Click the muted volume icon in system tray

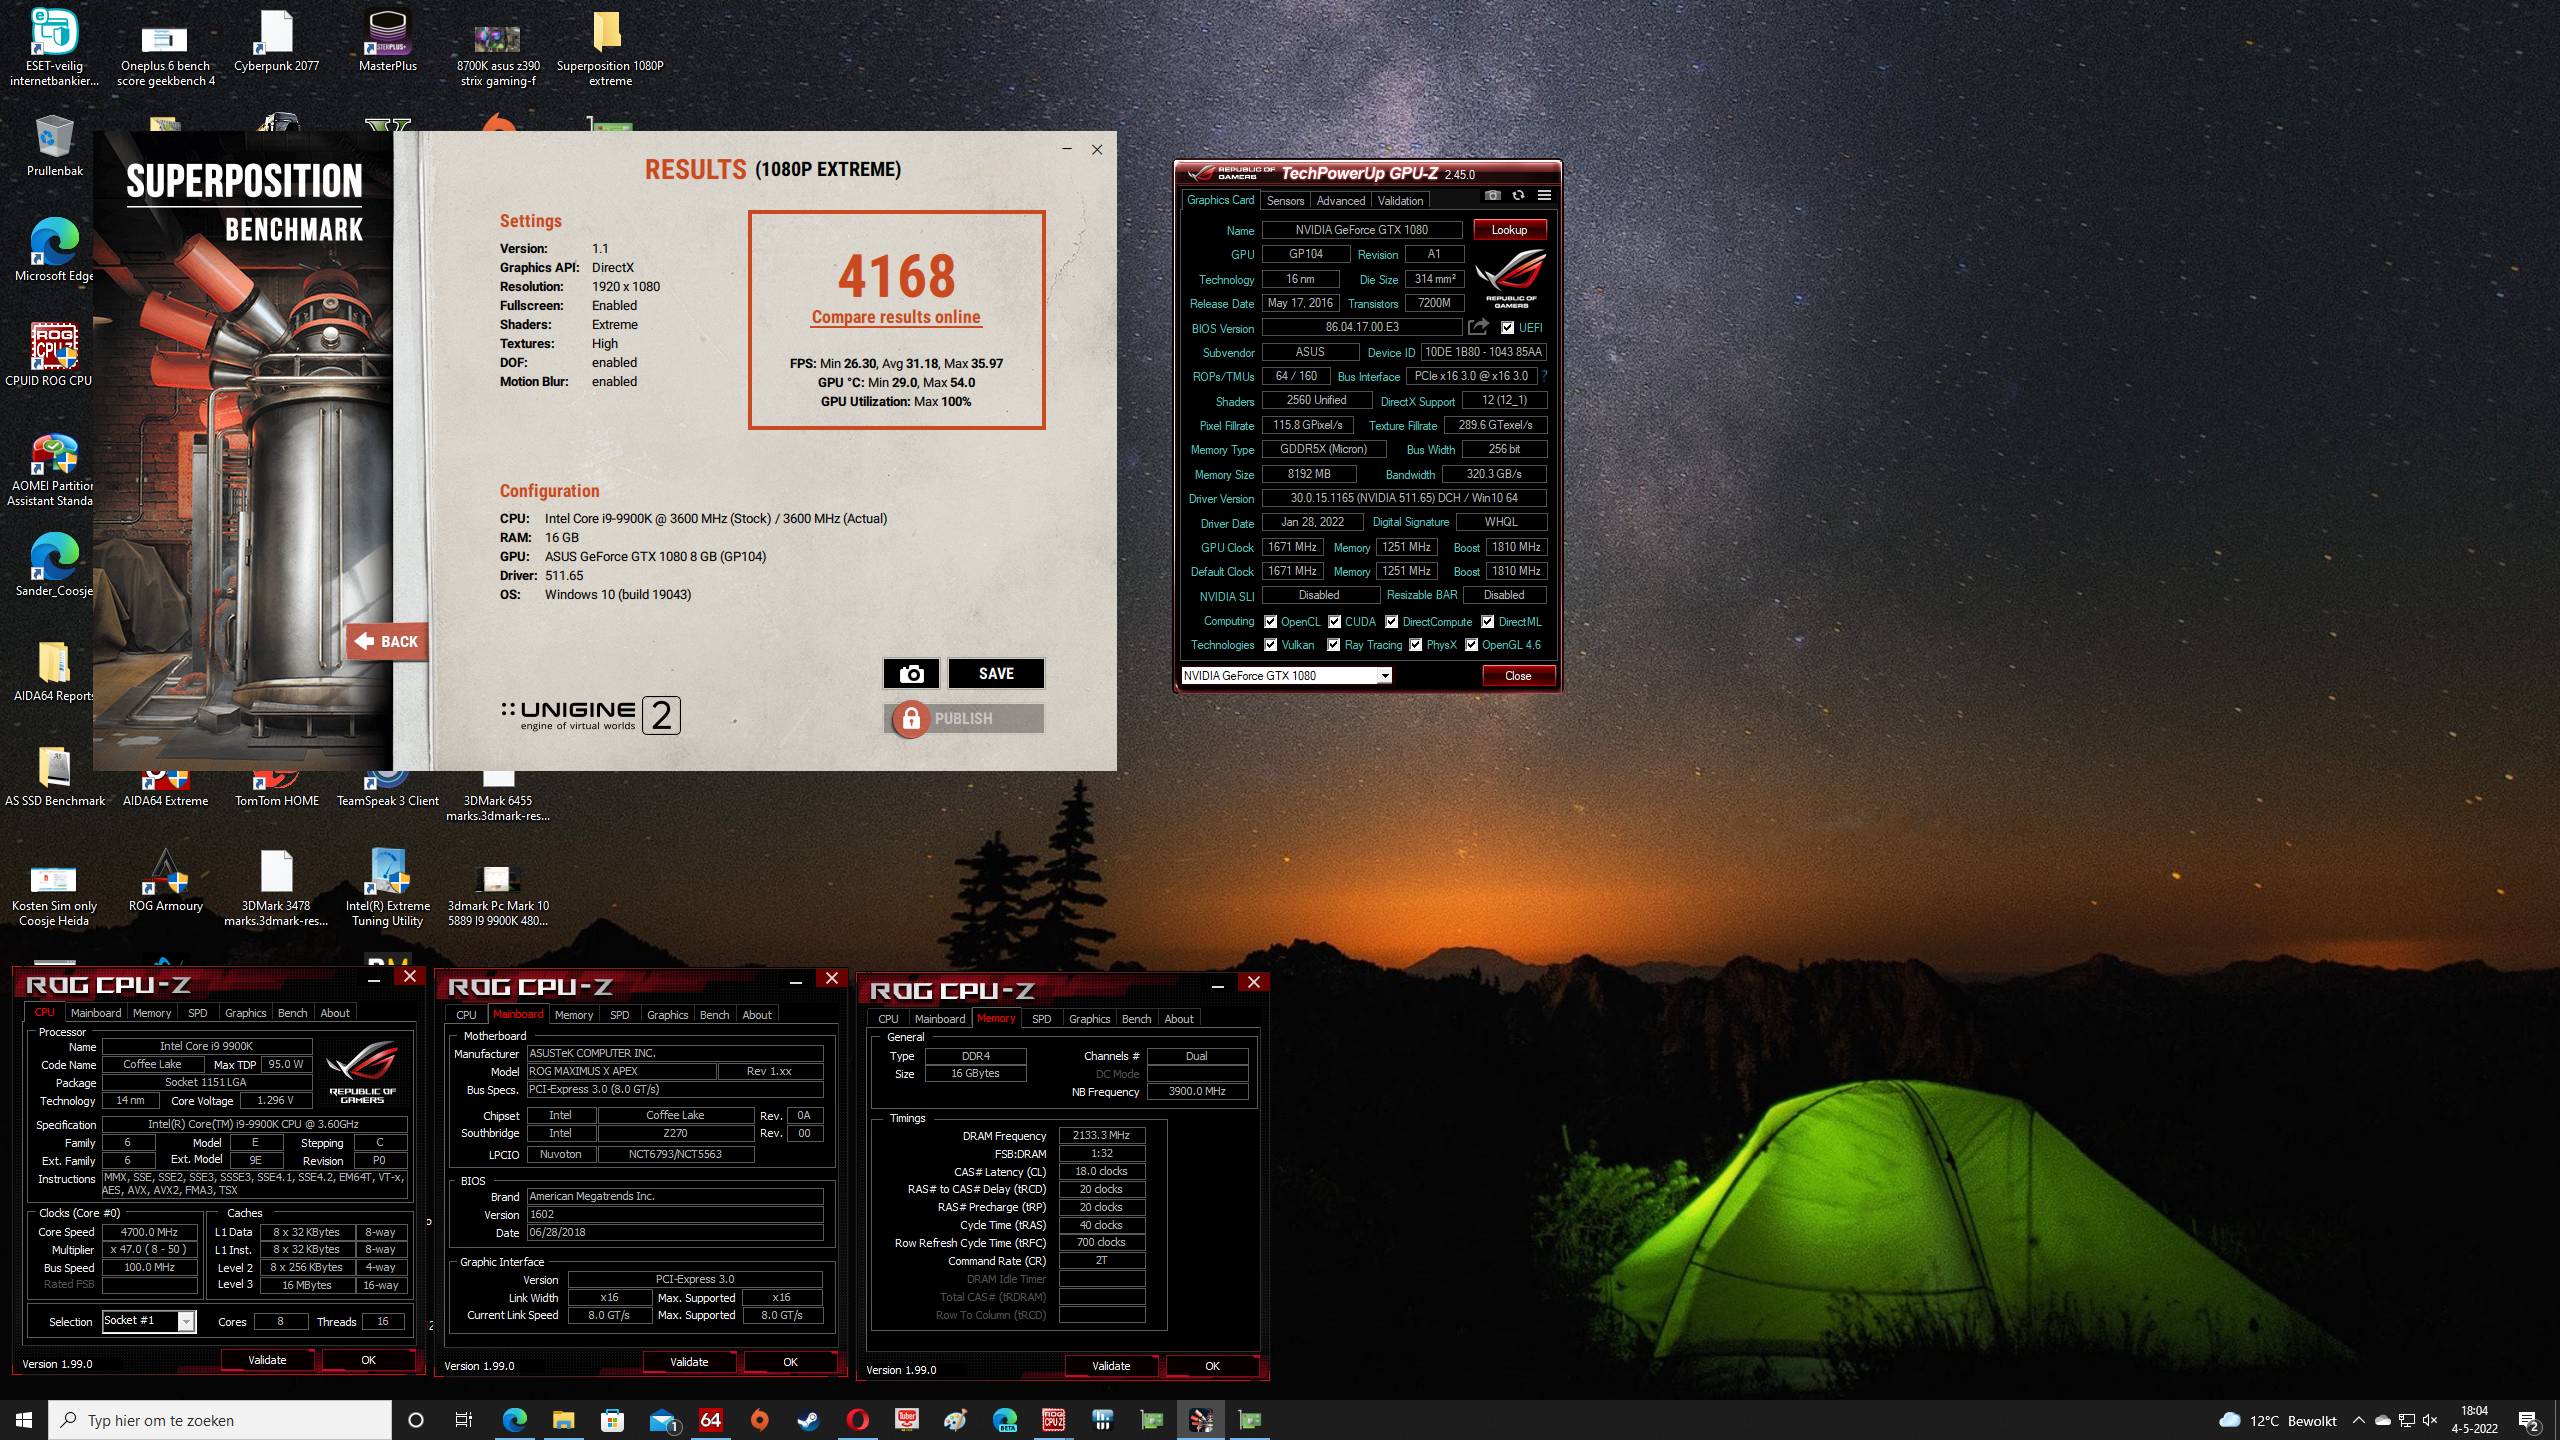(2430, 1420)
